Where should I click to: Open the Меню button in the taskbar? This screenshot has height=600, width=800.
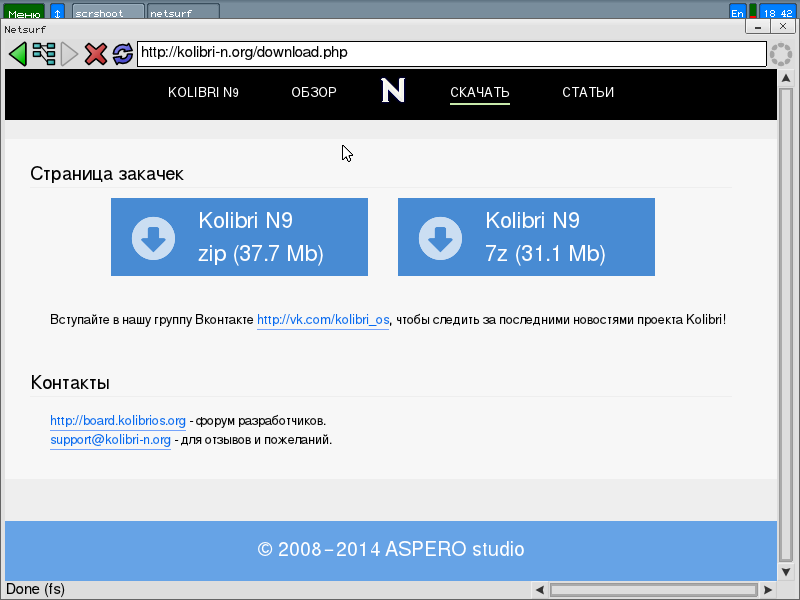tap(22, 12)
